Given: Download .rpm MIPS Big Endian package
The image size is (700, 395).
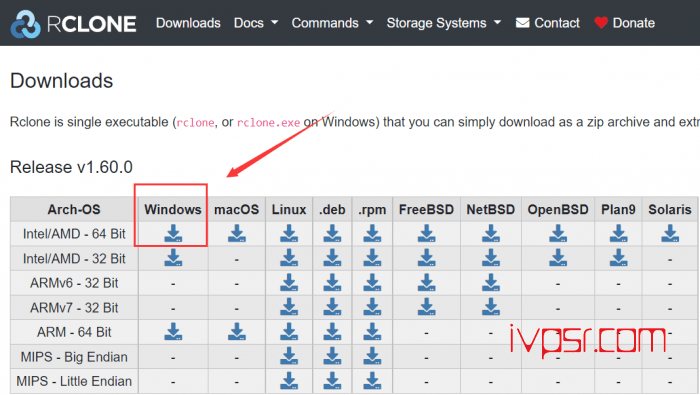Looking at the screenshot, I should [372, 356].
